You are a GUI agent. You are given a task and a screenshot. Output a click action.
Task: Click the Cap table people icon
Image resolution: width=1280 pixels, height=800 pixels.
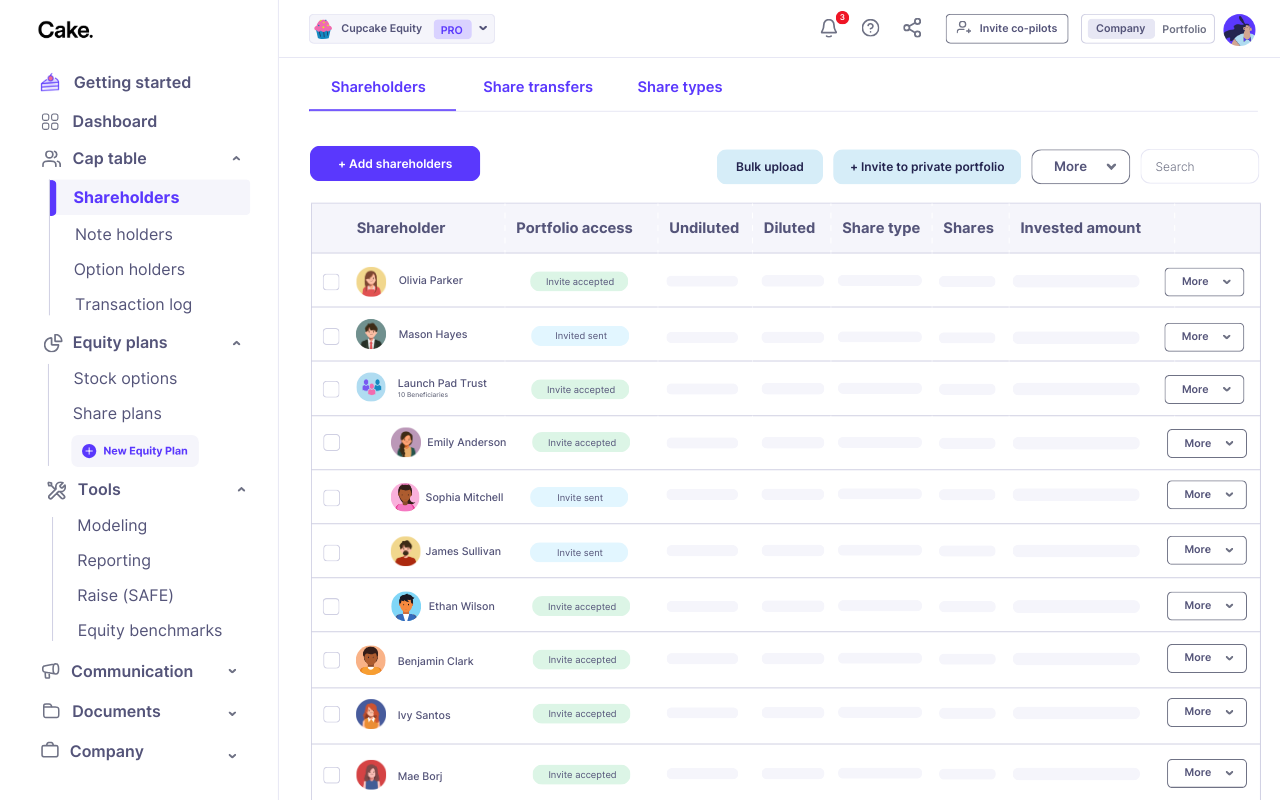click(x=50, y=158)
